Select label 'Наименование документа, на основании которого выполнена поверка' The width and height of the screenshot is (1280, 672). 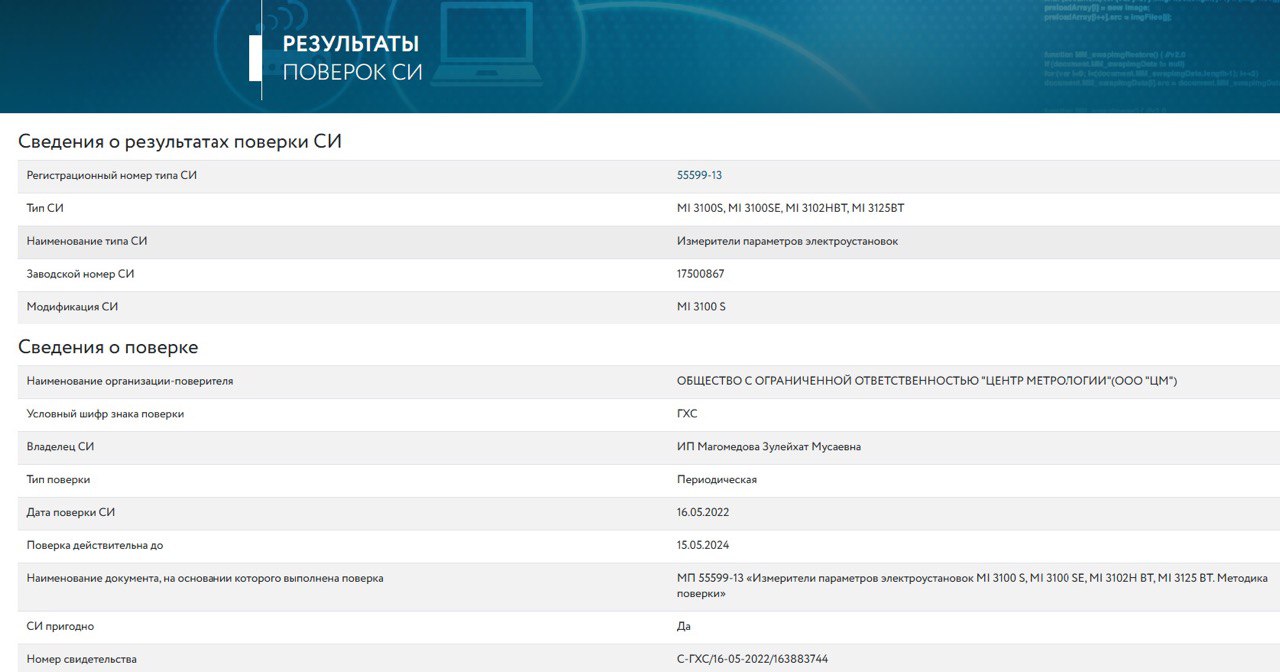point(205,579)
